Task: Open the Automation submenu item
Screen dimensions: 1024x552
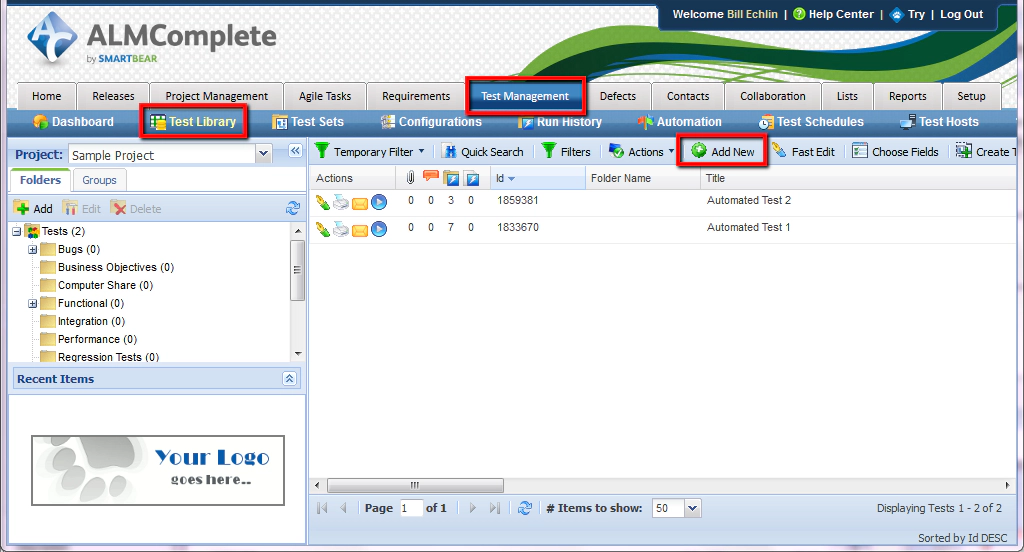Action: point(680,122)
